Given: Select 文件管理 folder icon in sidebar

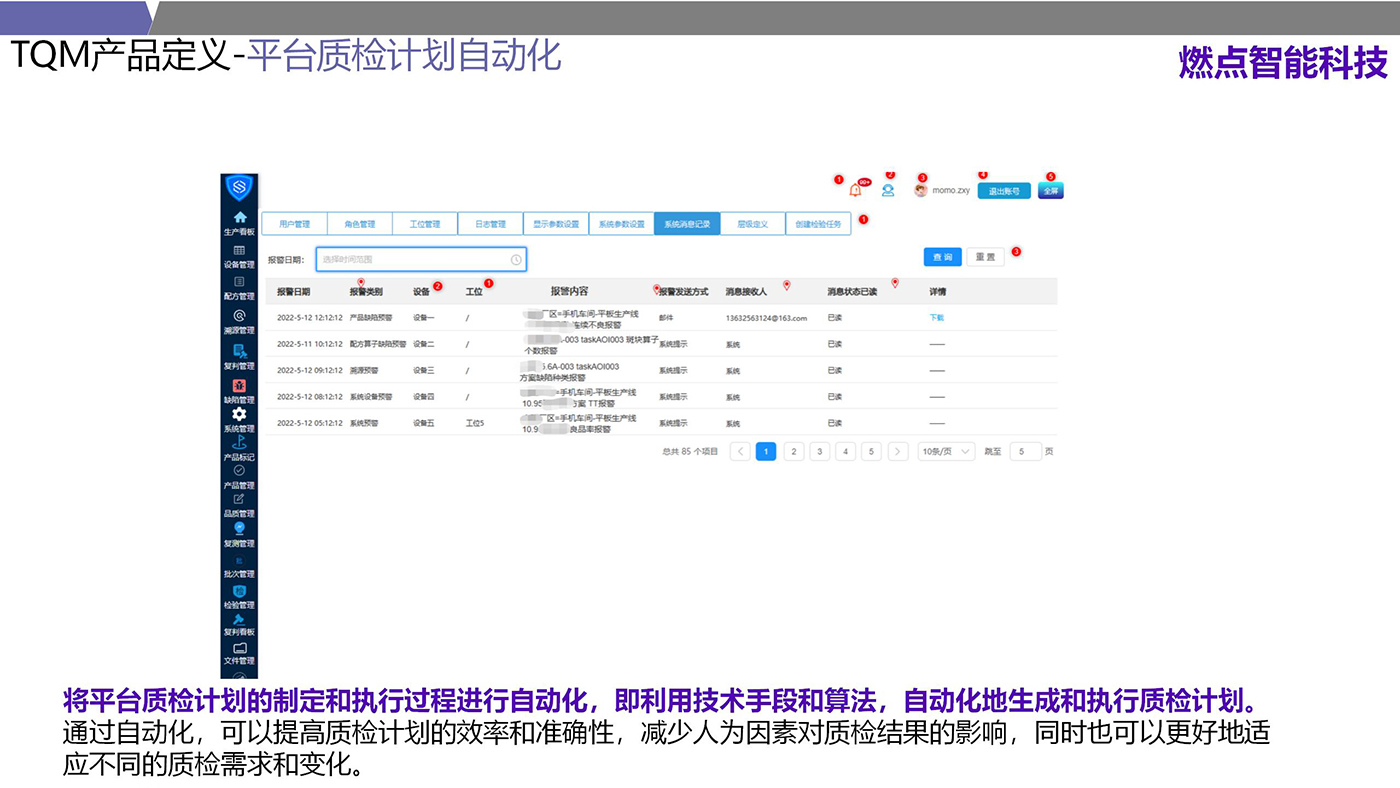Looking at the screenshot, I should coord(239,649).
